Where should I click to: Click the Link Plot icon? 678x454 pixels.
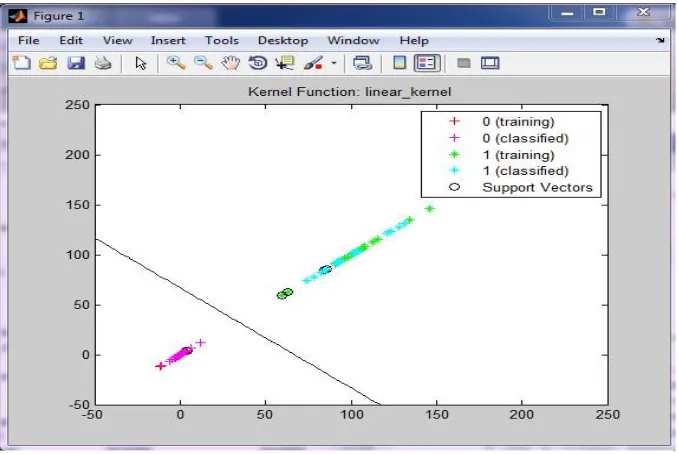tap(362, 63)
